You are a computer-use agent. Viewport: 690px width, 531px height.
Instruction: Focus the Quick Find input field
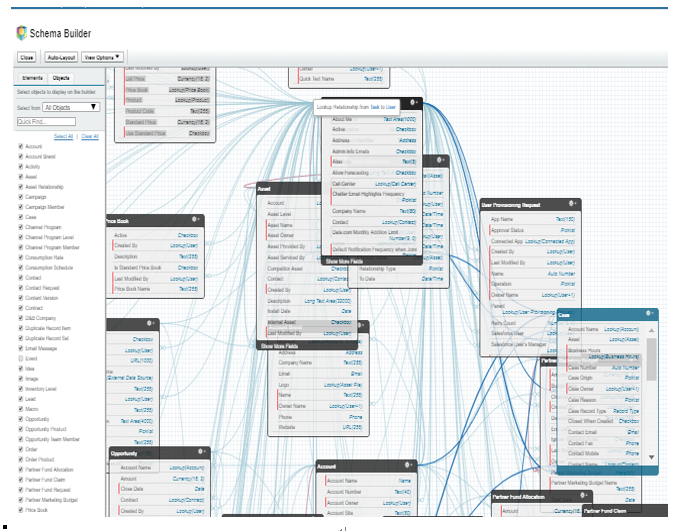click(46, 121)
